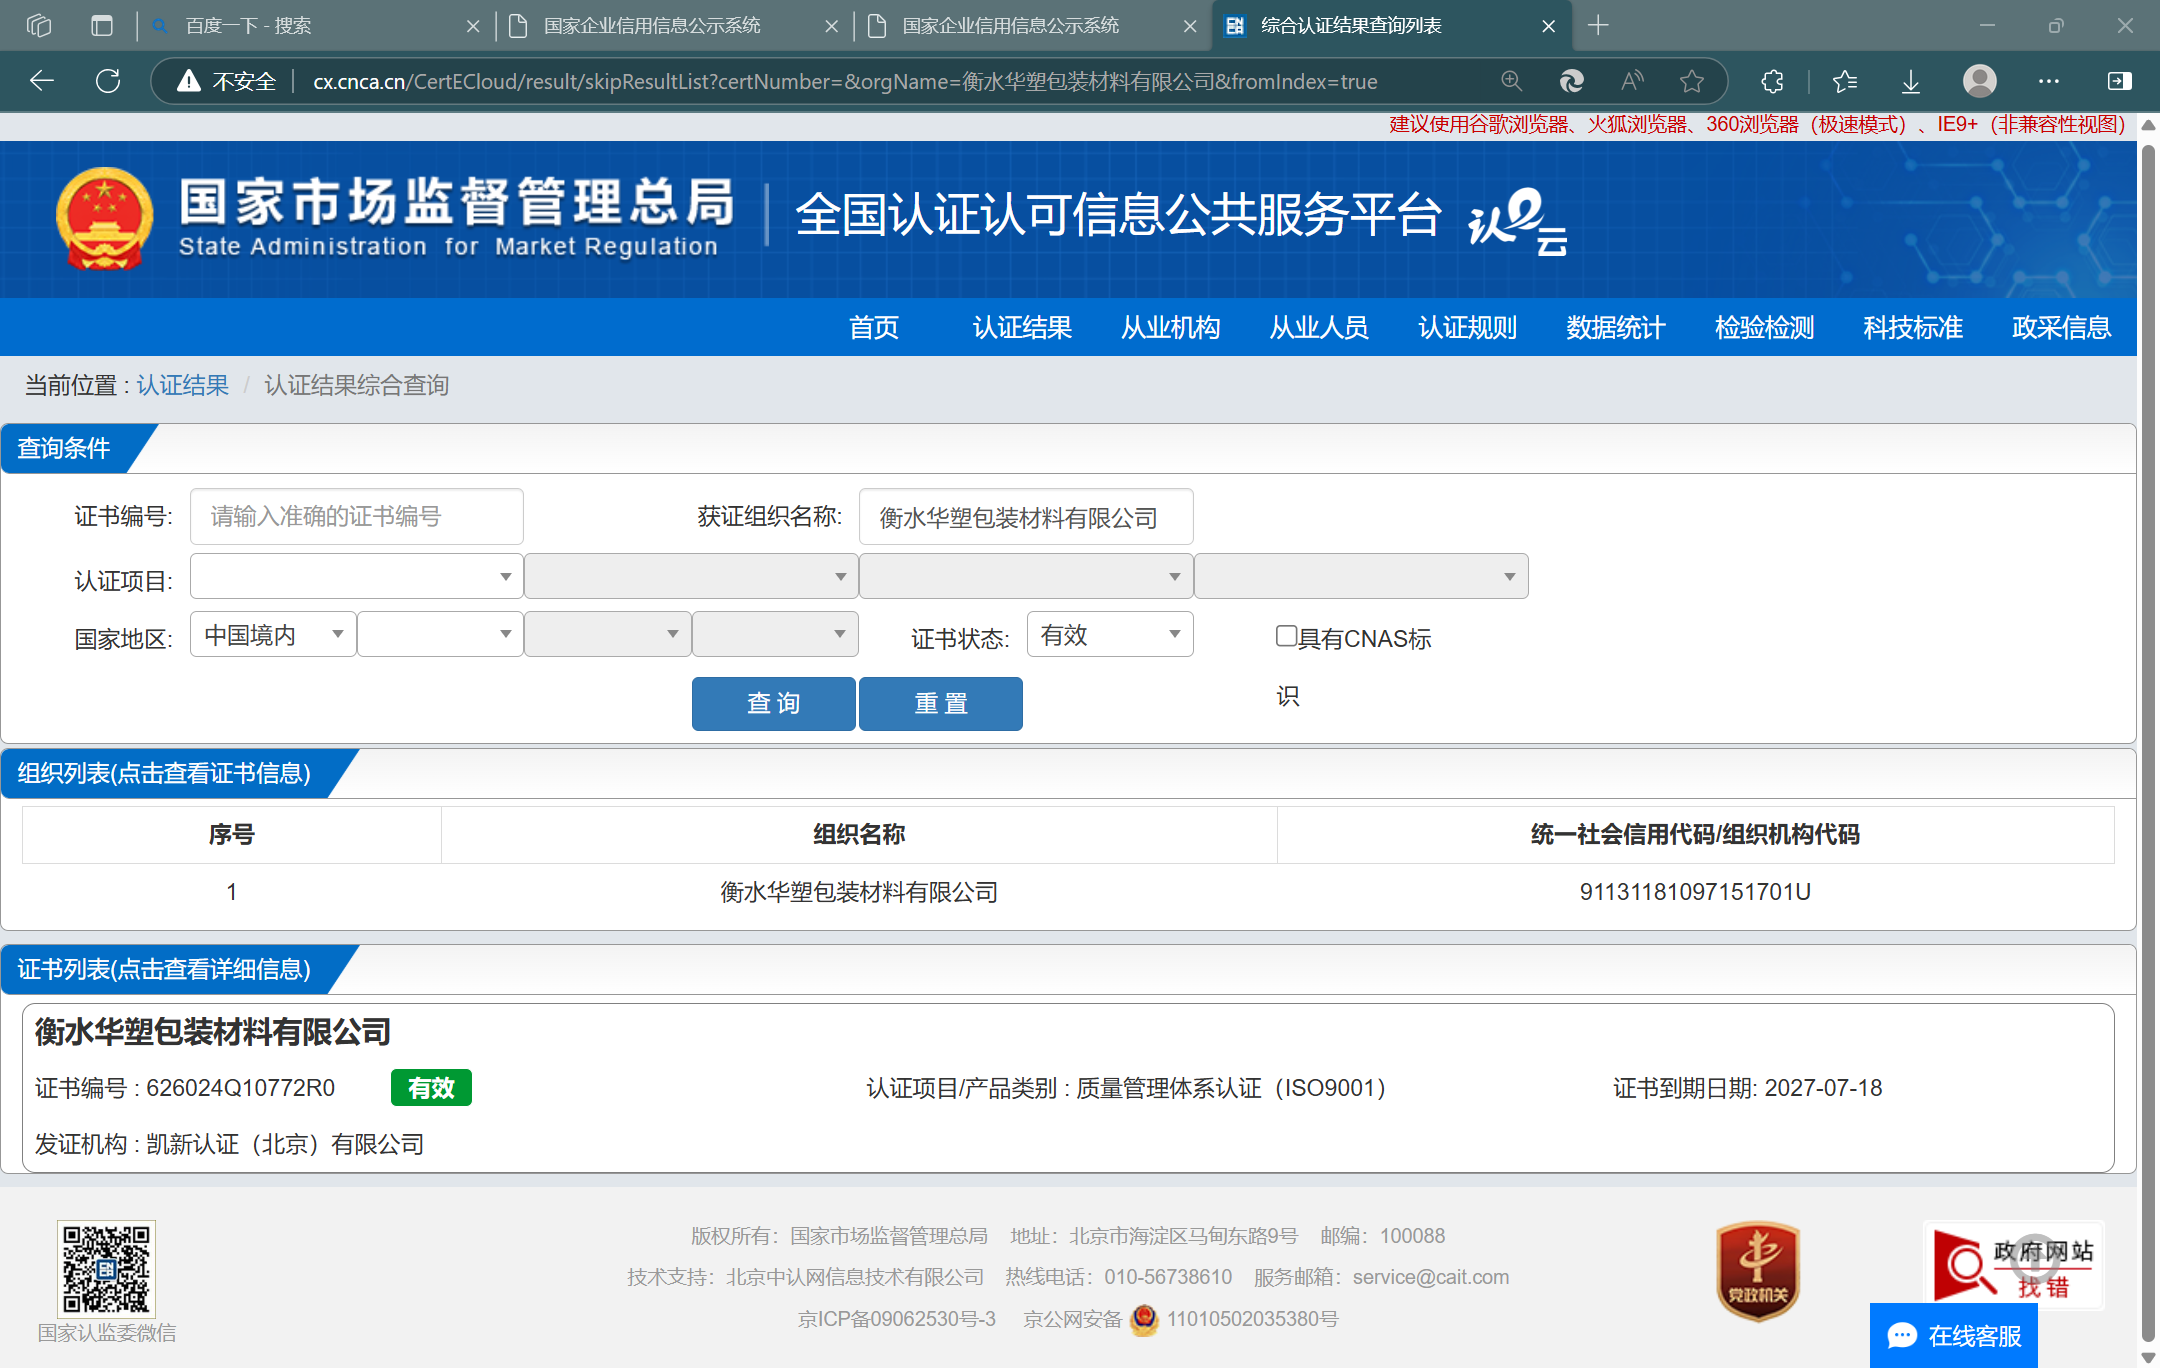Screen dimensions: 2160x1368
Task: Open the 认证结果 navigation menu
Action: point(1022,327)
